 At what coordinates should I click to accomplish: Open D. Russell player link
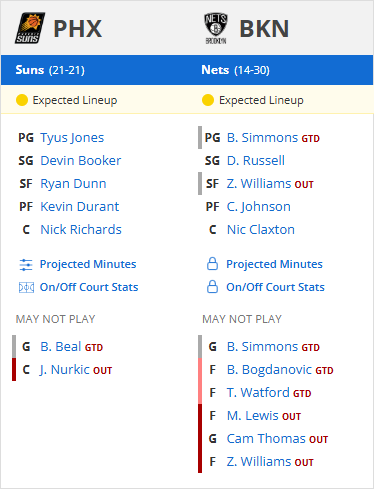pos(256,161)
